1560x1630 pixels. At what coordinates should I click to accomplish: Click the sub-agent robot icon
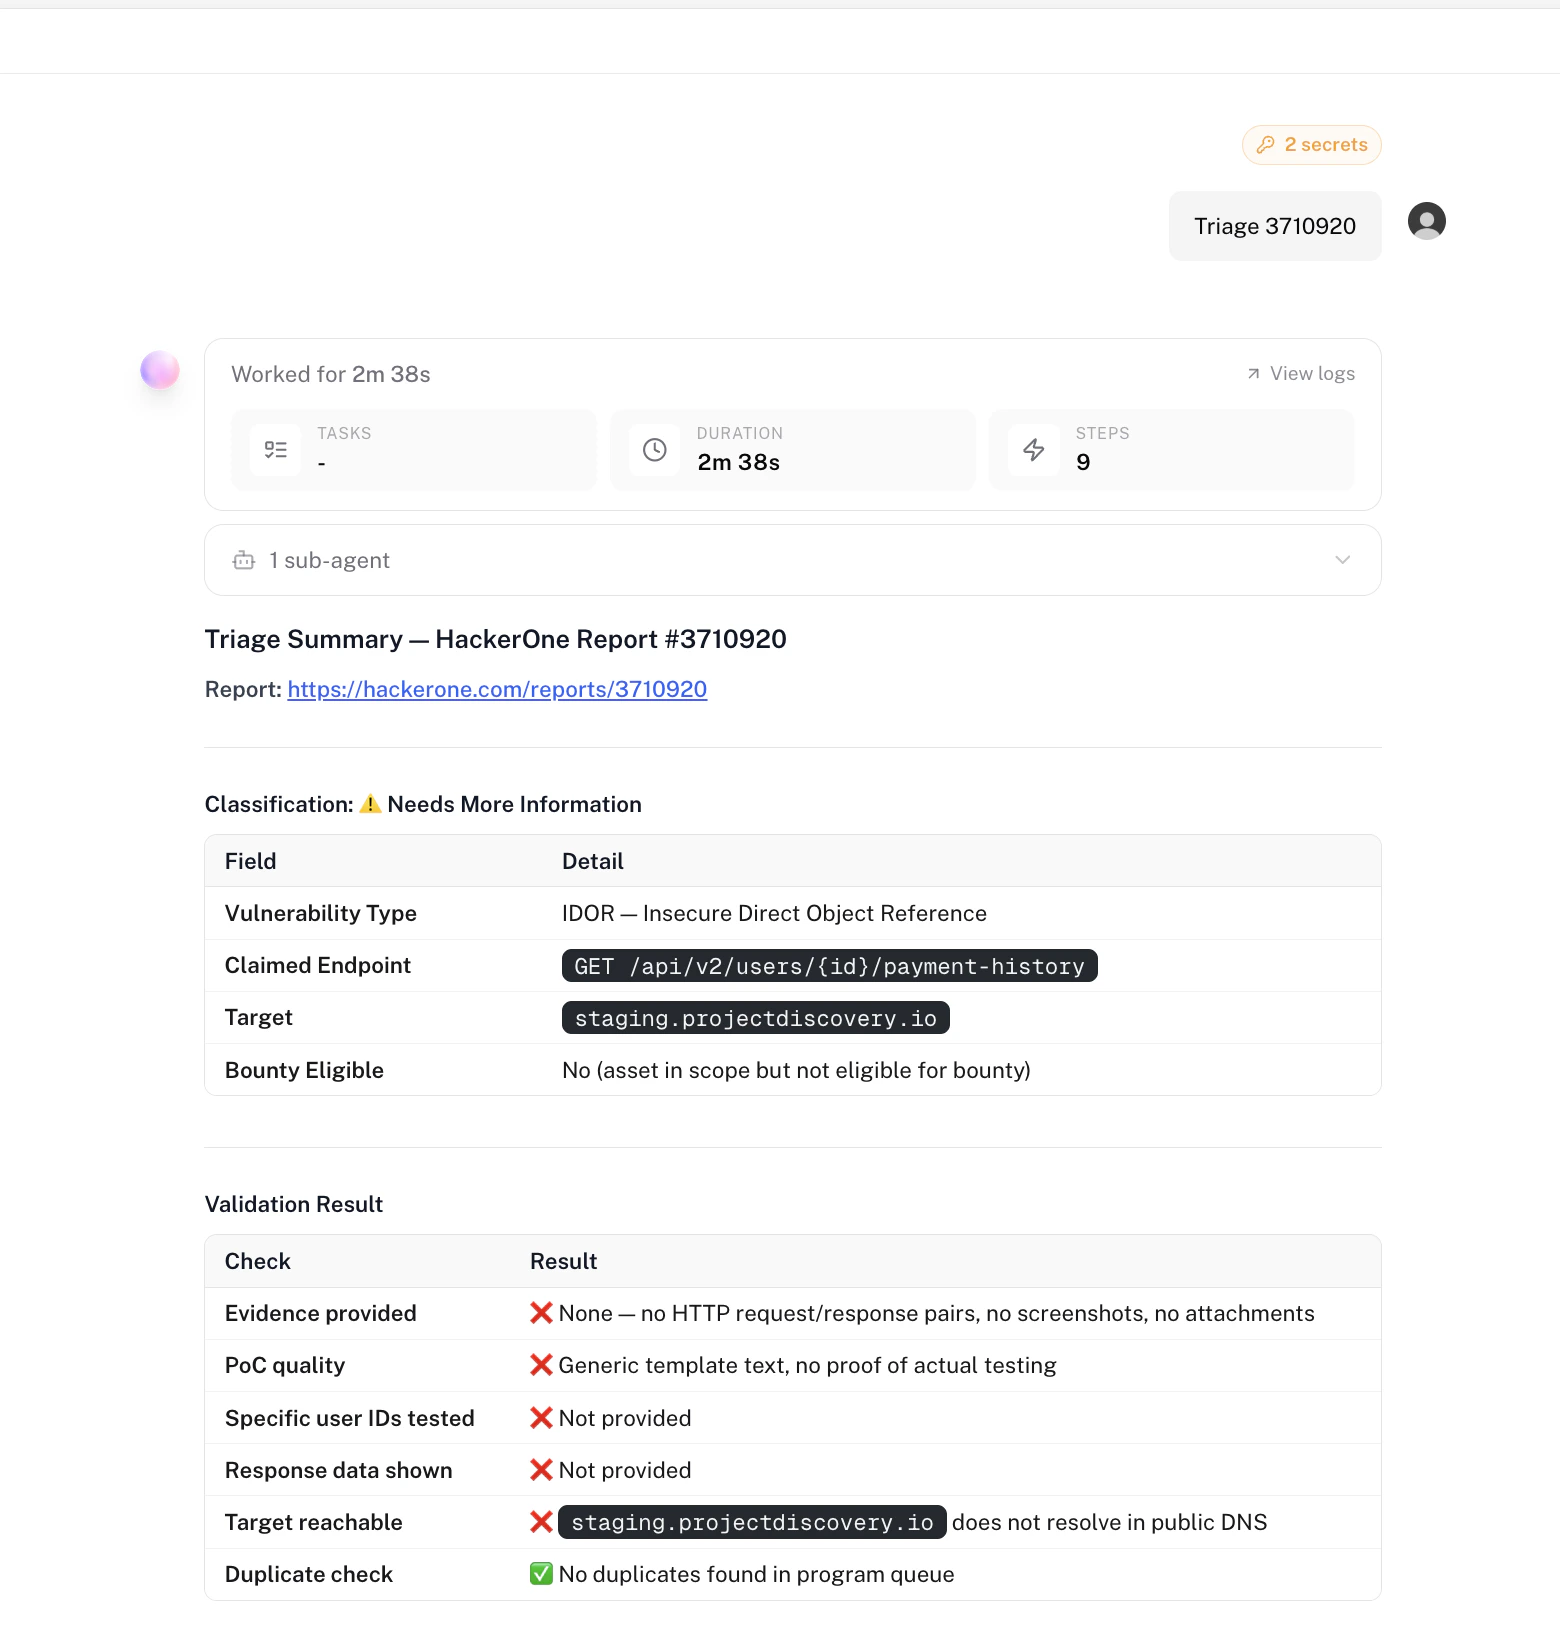click(x=244, y=560)
